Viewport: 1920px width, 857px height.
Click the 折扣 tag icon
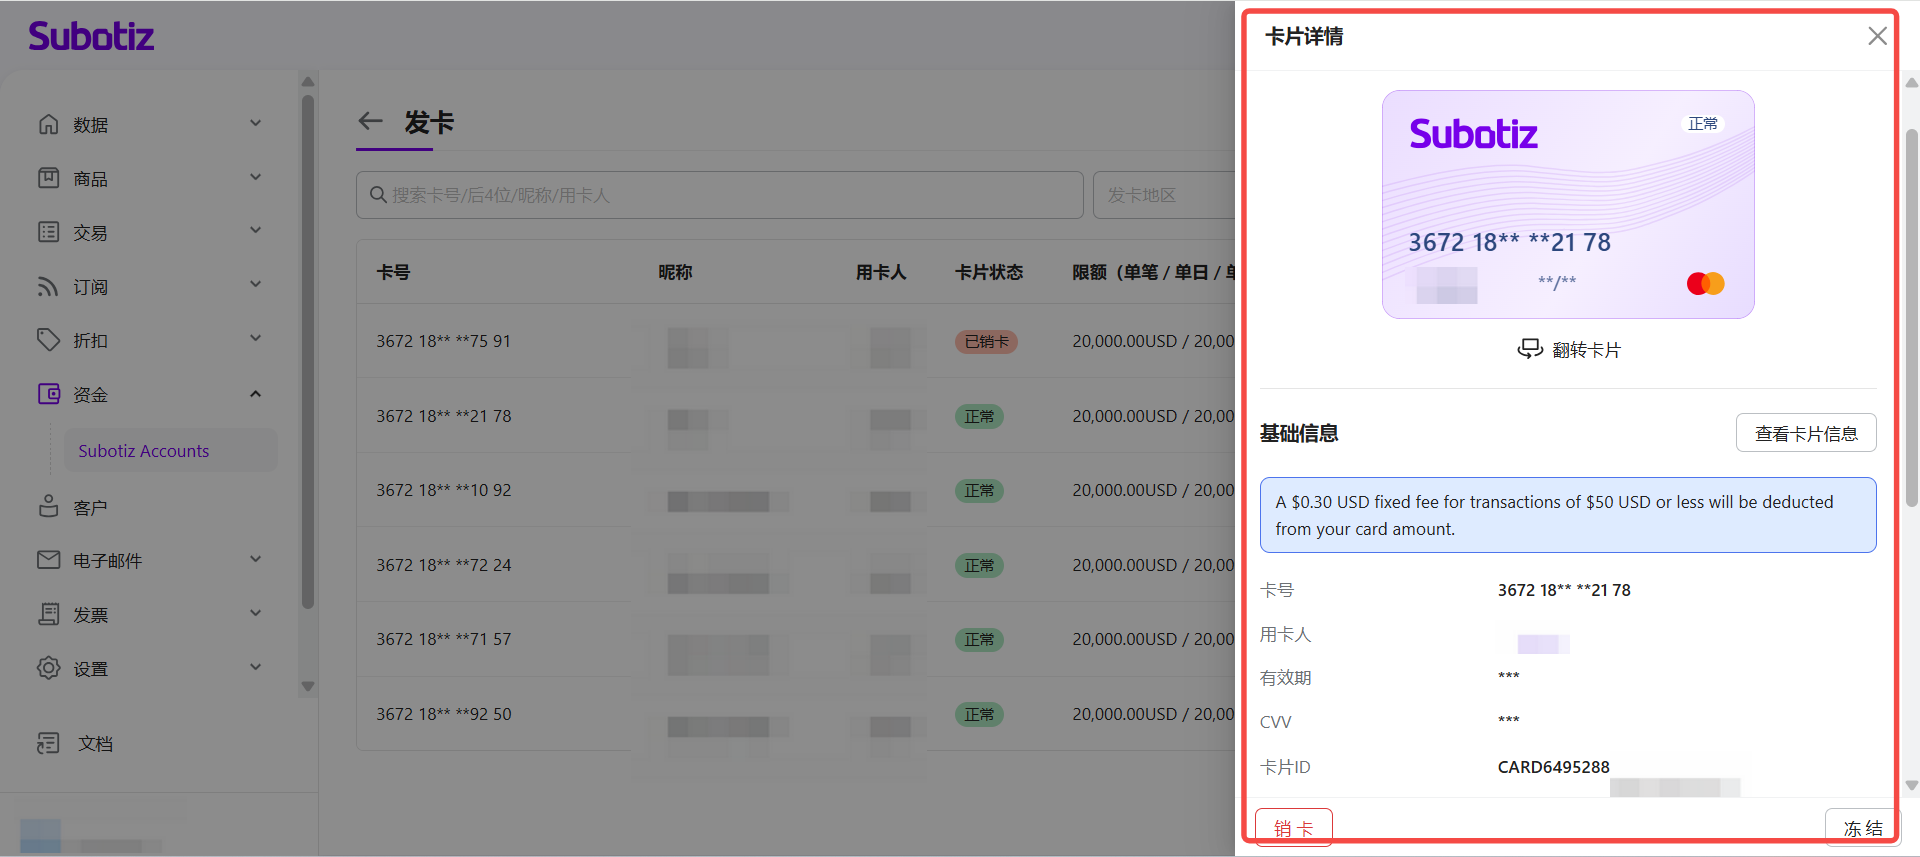pos(48,340)
